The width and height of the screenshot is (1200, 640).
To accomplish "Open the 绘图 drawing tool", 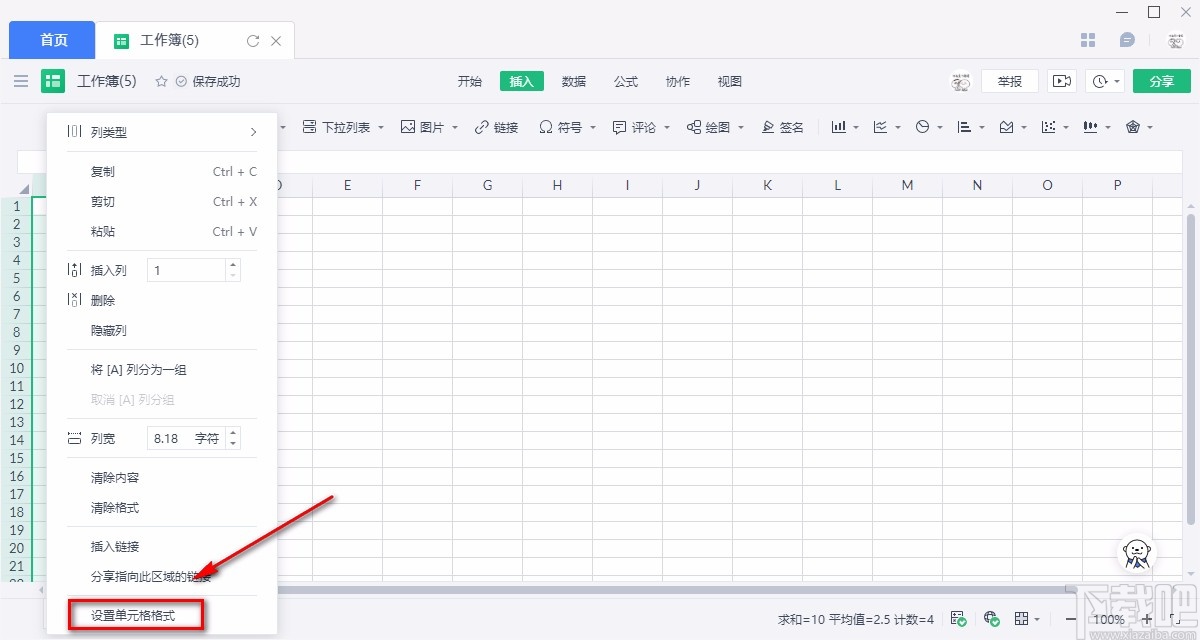I will point(708,127).
